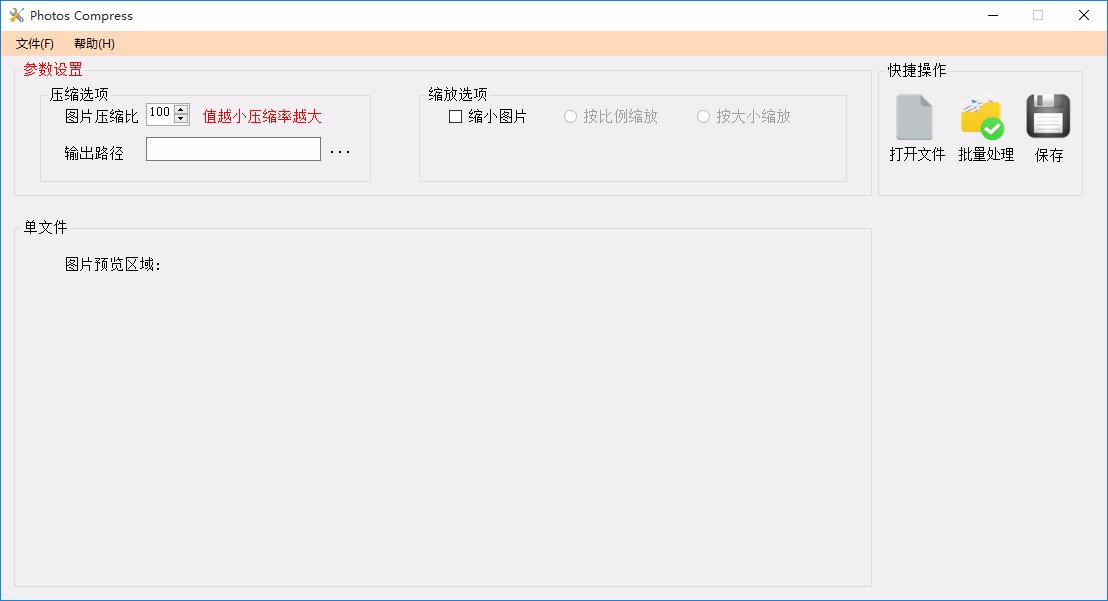Minimize the Photos Compress window
Screen dimensions: 1108x601
pos(992,15)
